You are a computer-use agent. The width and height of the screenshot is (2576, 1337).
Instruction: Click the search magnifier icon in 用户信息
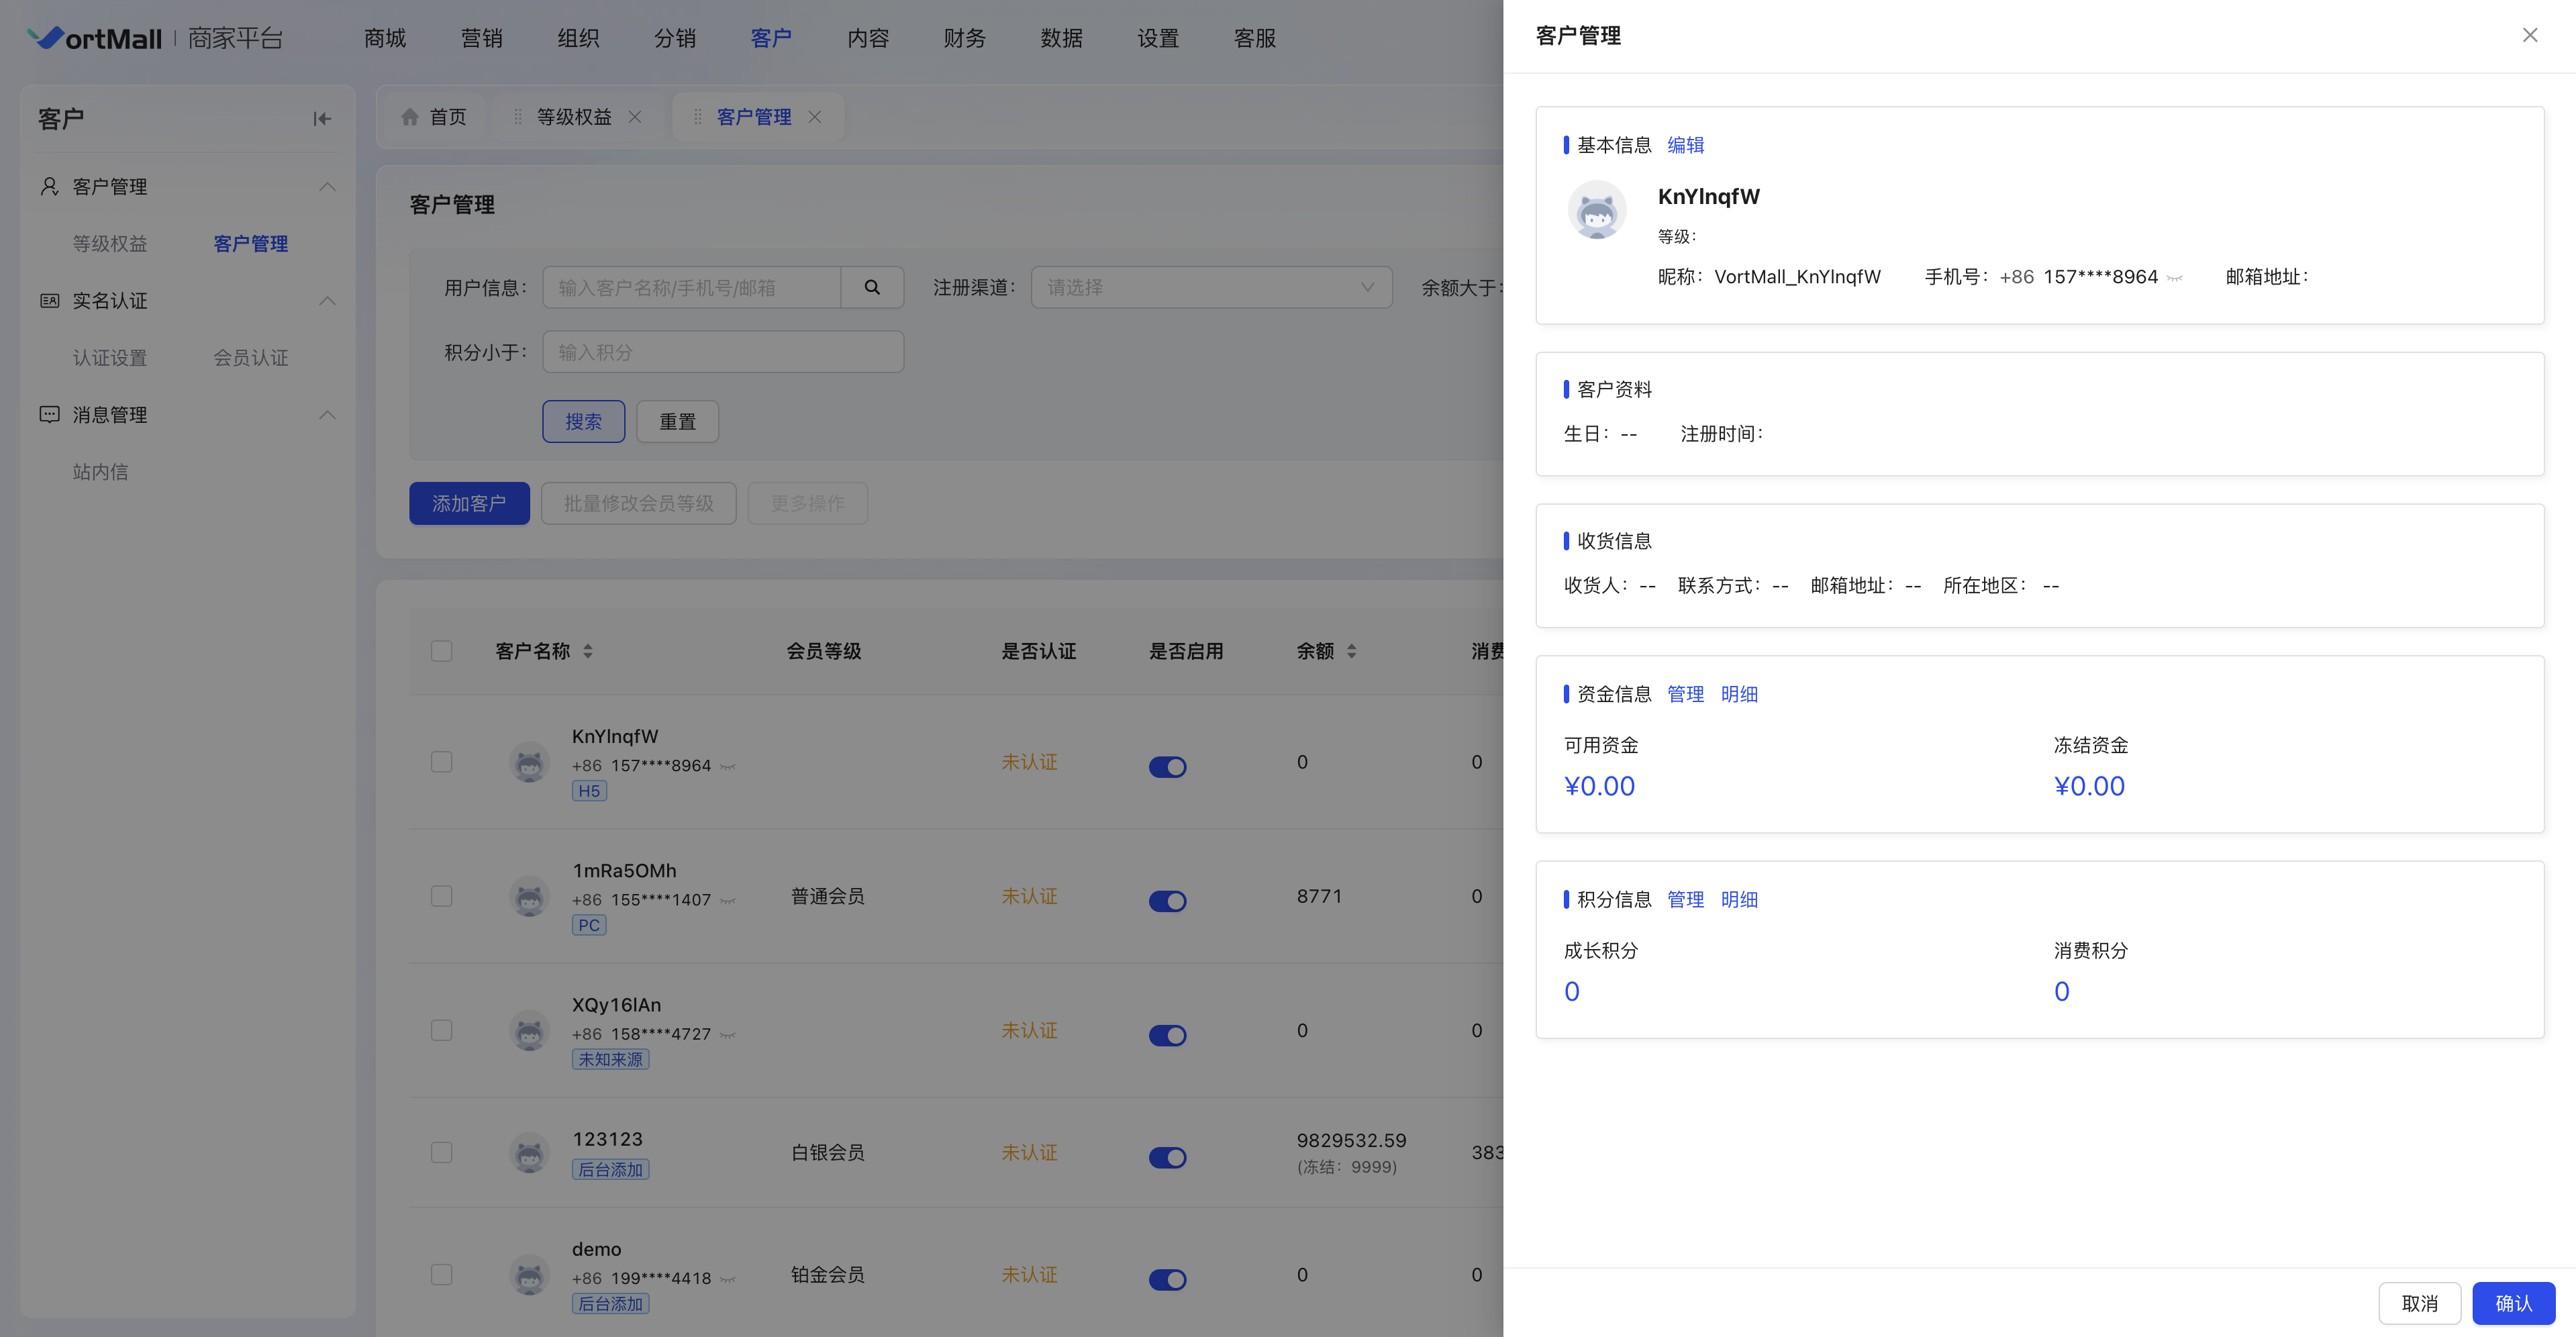pyautogui.click(x=872, y=288)
